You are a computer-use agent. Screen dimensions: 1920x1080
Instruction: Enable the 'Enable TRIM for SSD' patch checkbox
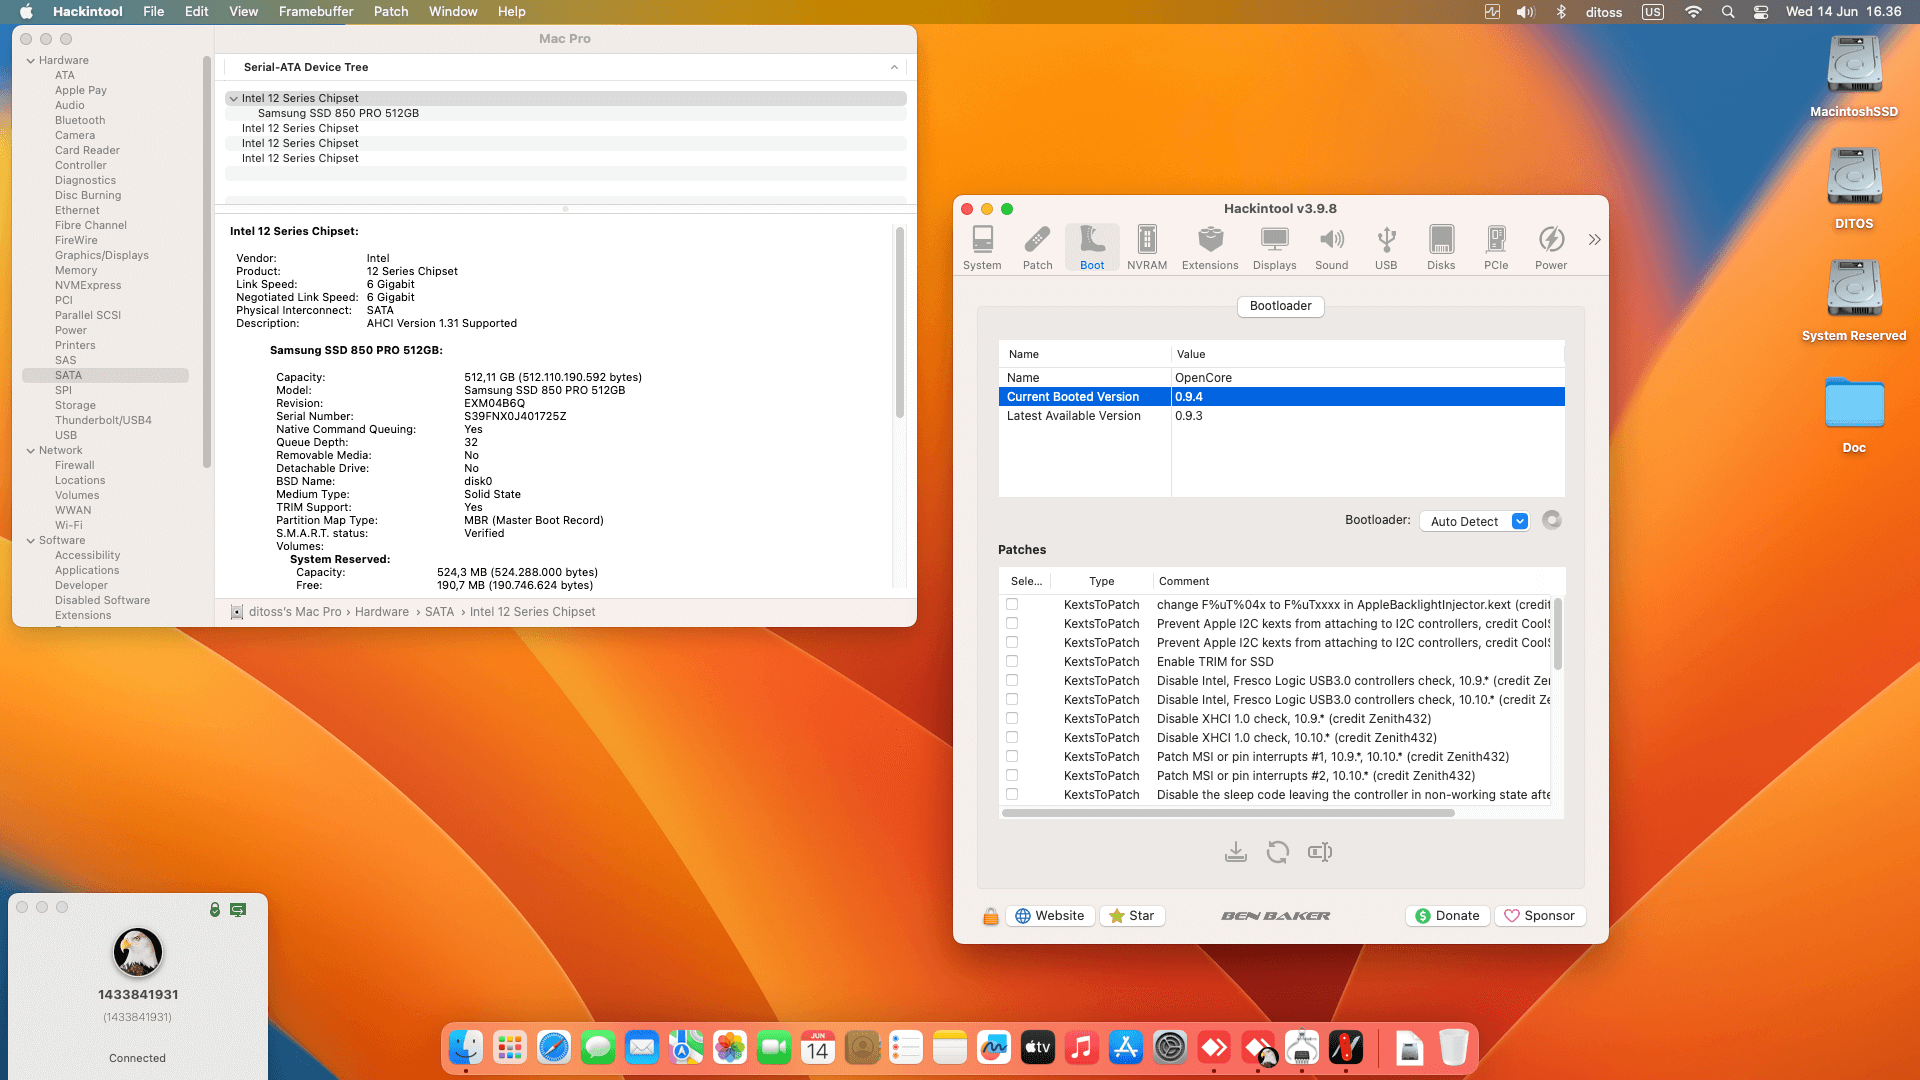click(1012, 661)
